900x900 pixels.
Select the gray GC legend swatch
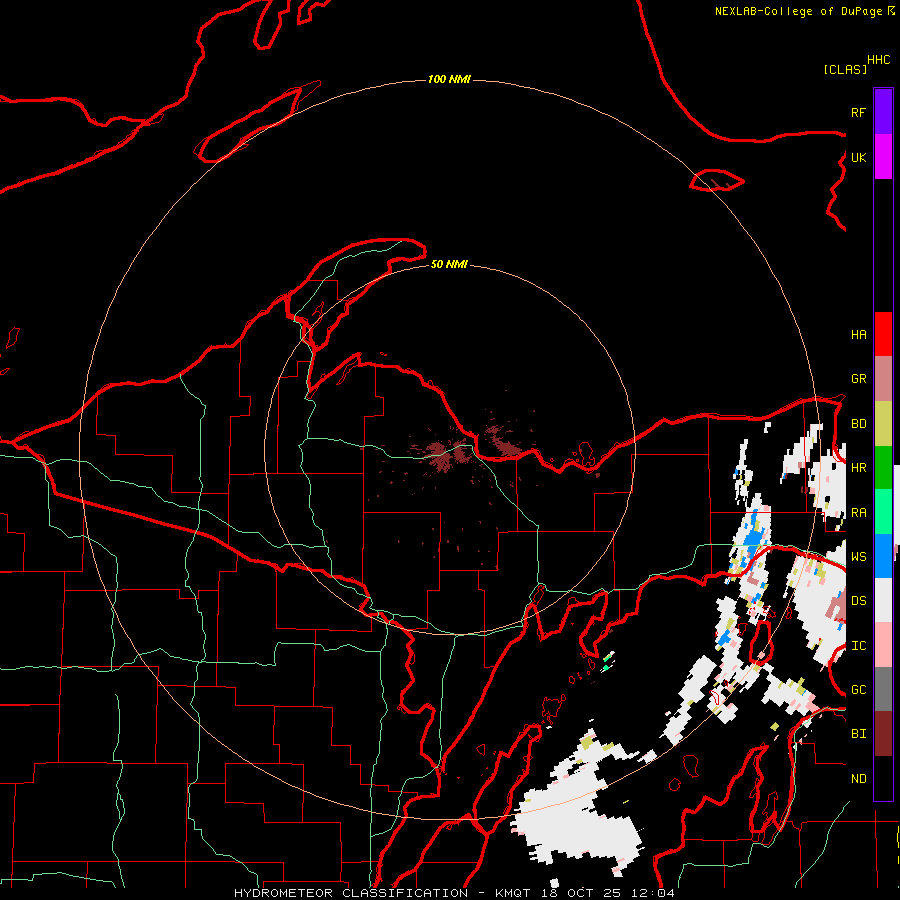click(x=883, y=689)
